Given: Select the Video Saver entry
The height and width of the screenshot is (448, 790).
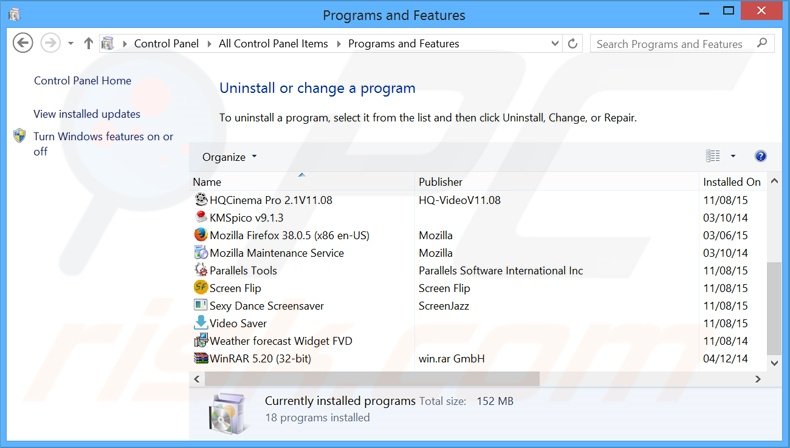Looking at the screenshot, I should [238, 324].
